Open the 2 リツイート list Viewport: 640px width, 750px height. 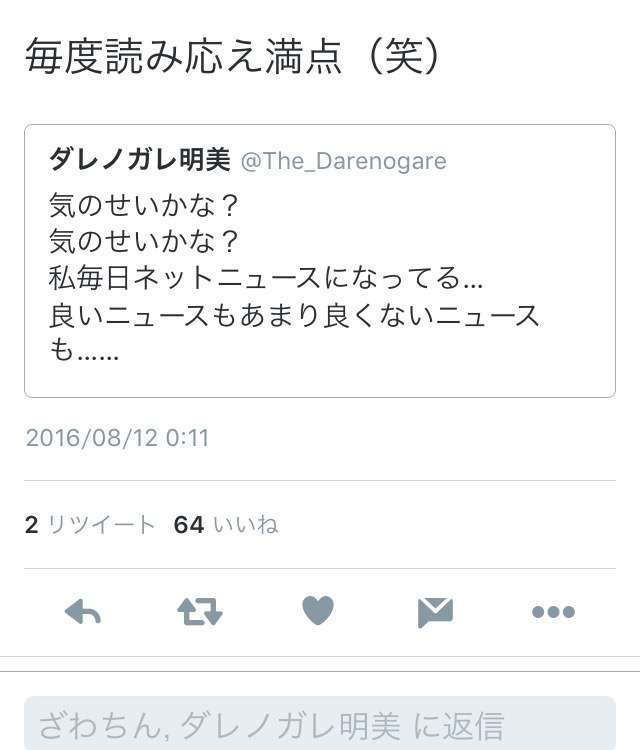(90, 525)
